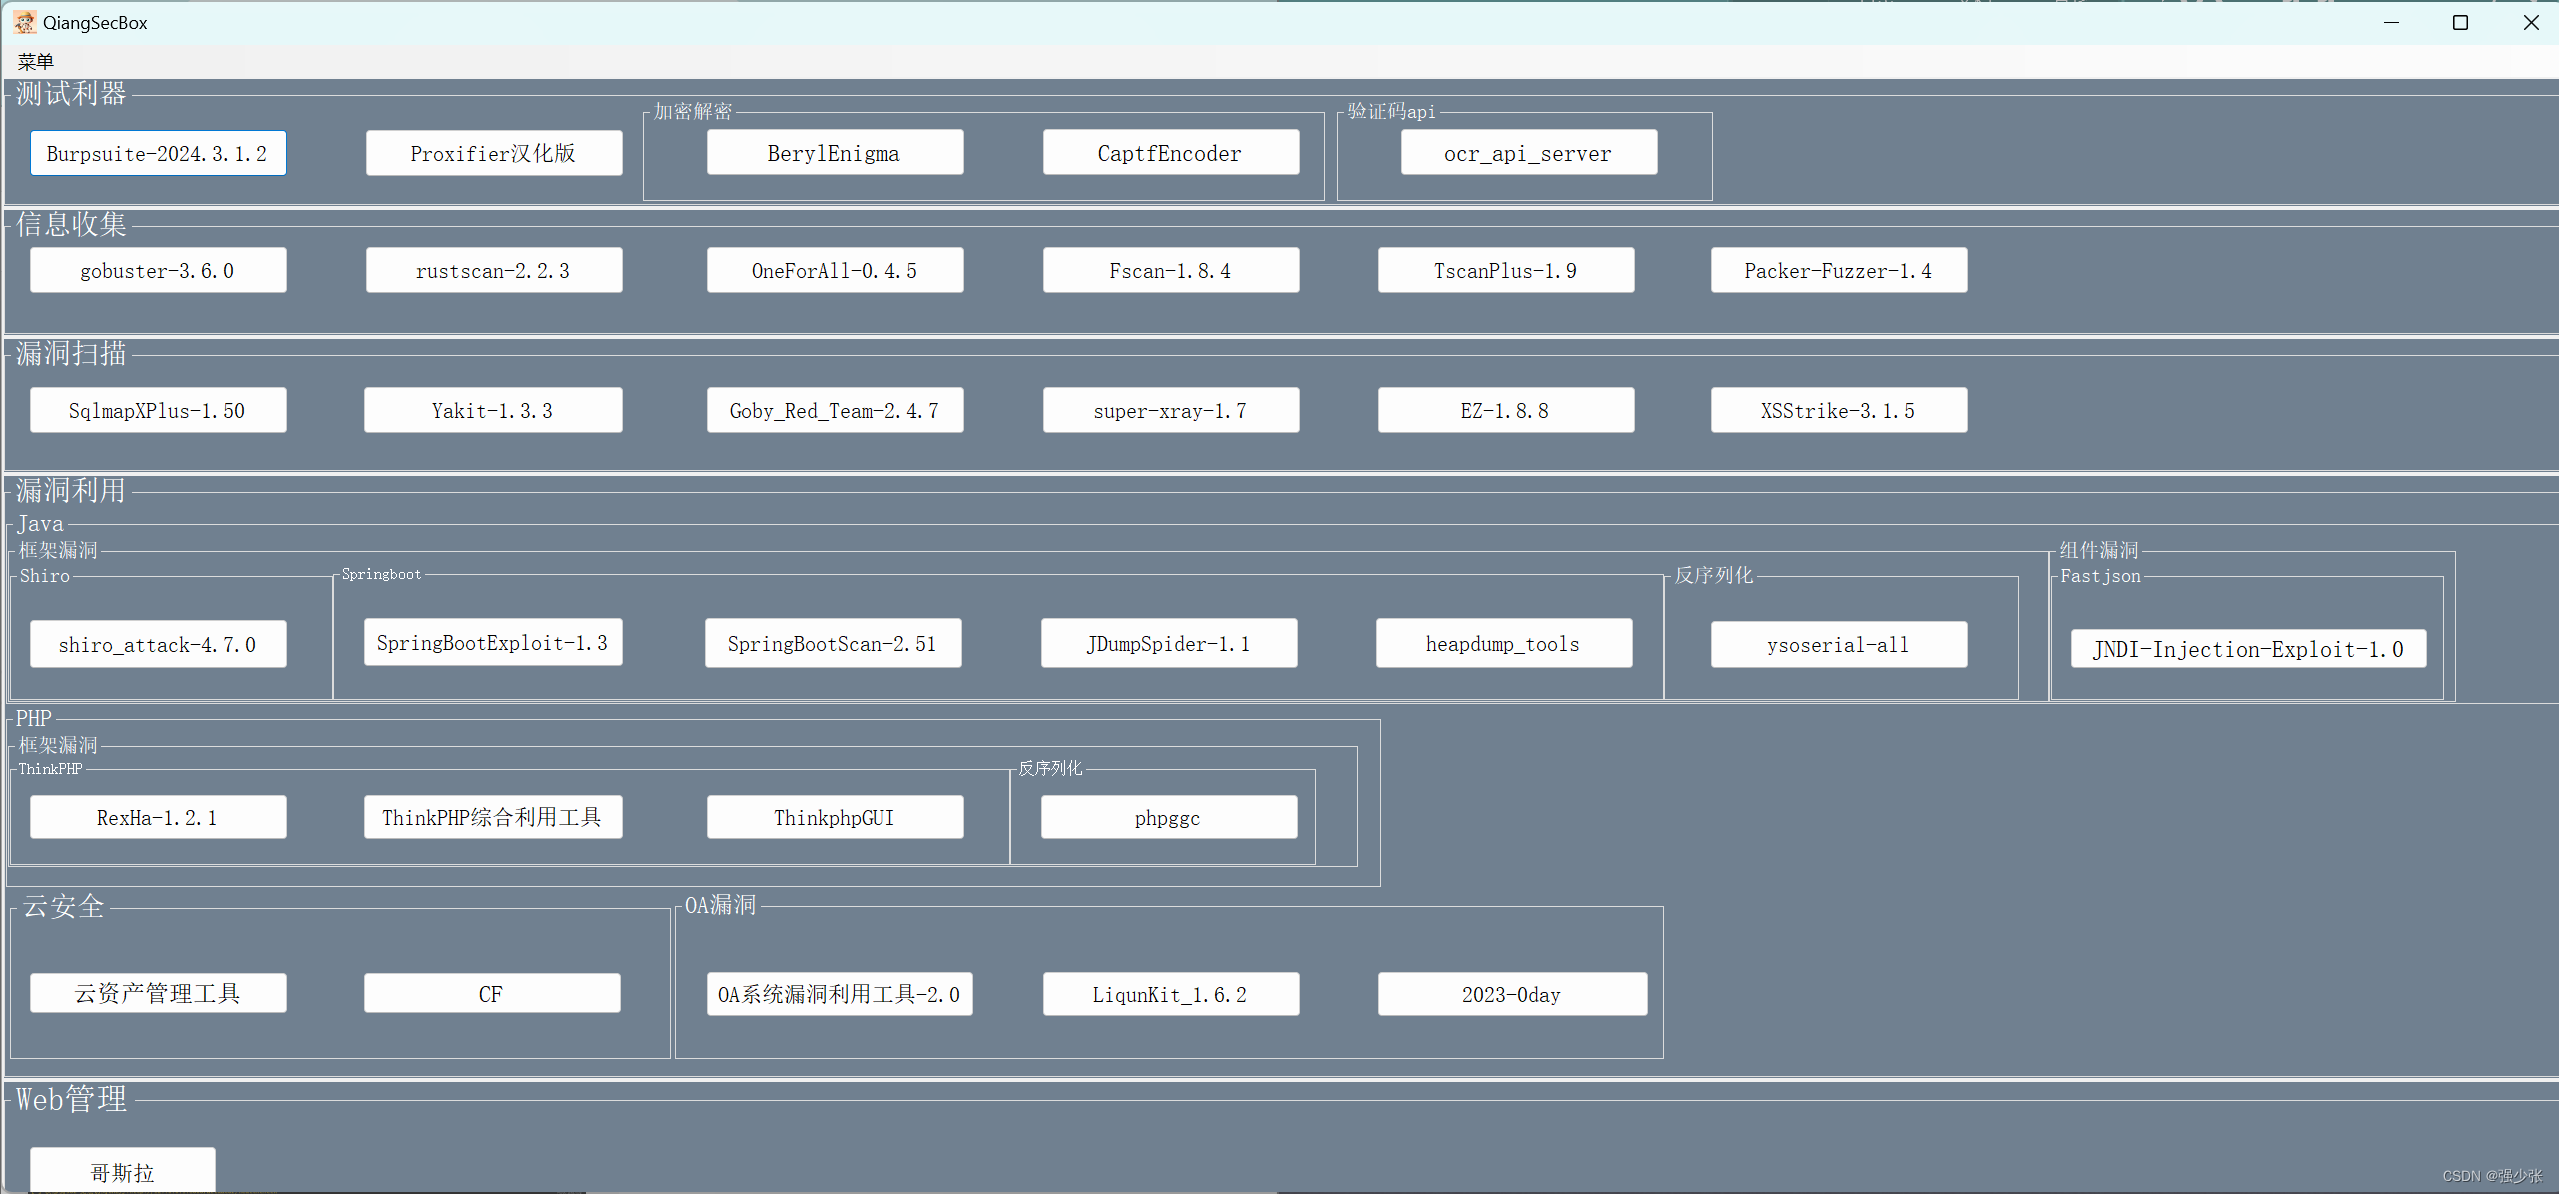Launch LiqunKit_1.6.2
The width and height of the screenshot is (2559, 1194).
click(x=1171, y=994)
